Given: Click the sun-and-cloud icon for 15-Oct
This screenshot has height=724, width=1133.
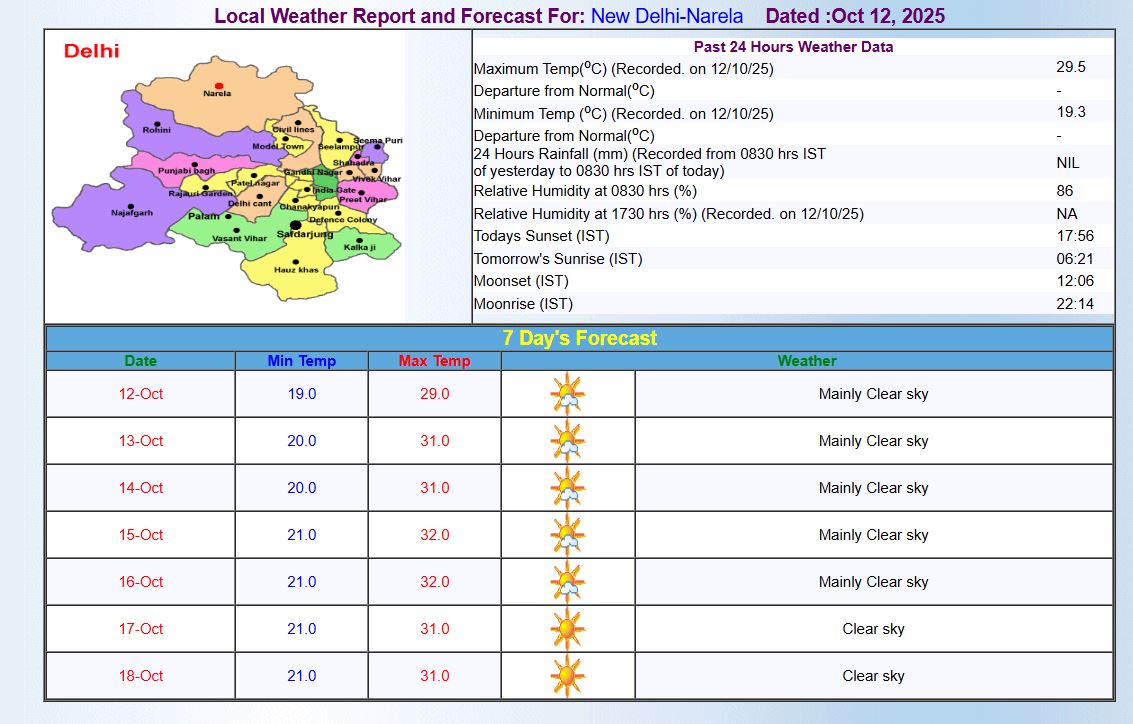Looking at the screenshot, I should click(x=567, y=535).
